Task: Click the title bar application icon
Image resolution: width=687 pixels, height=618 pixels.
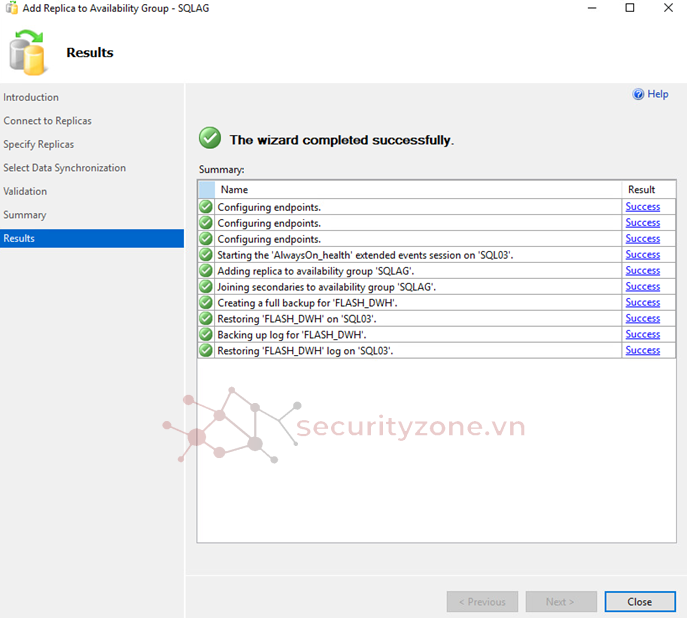Action: tap(11, 8)
